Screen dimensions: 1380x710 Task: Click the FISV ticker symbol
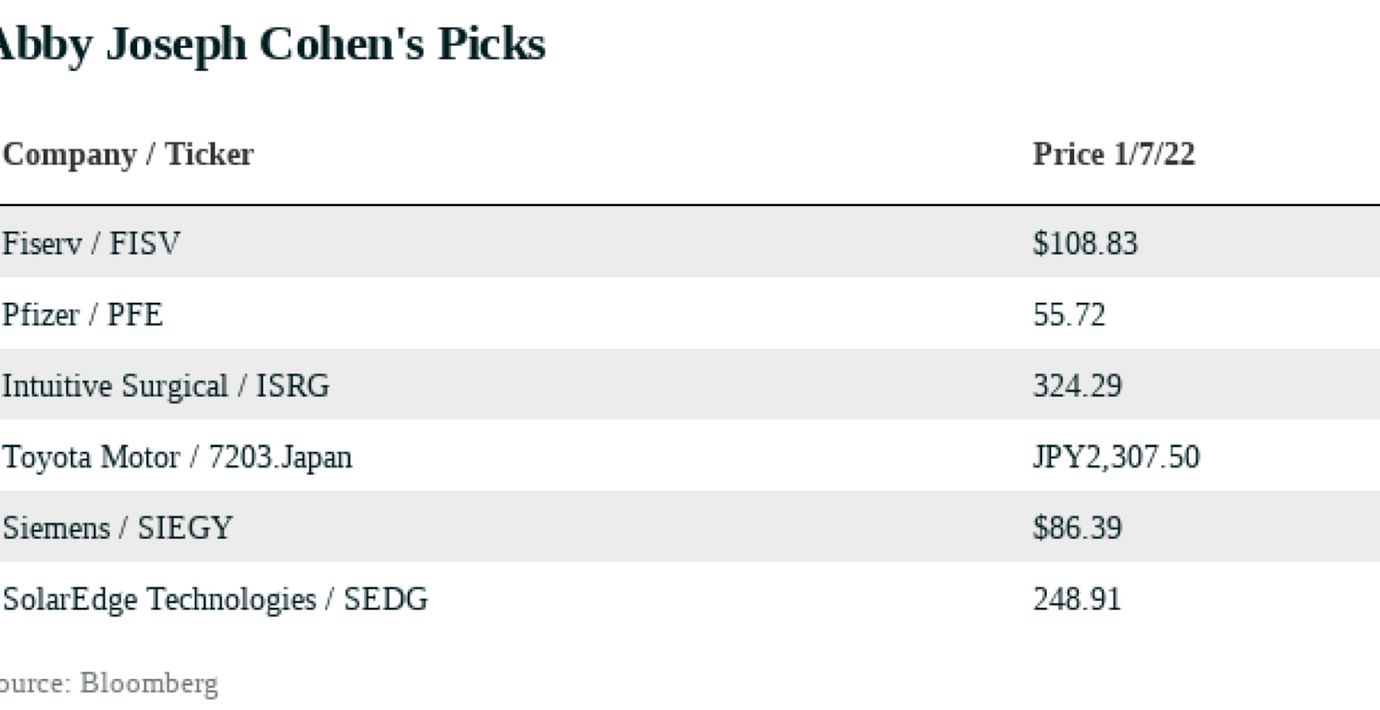144,243
